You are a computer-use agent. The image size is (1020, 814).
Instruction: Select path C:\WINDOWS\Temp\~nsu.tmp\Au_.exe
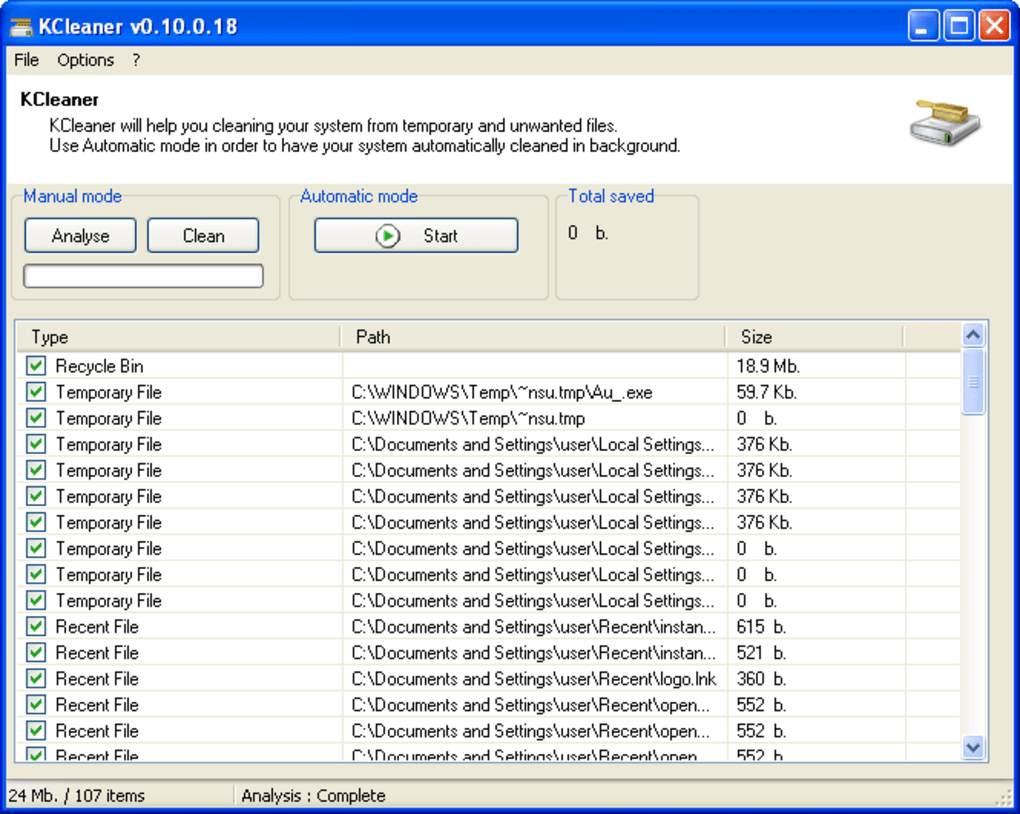pos(502,392)
